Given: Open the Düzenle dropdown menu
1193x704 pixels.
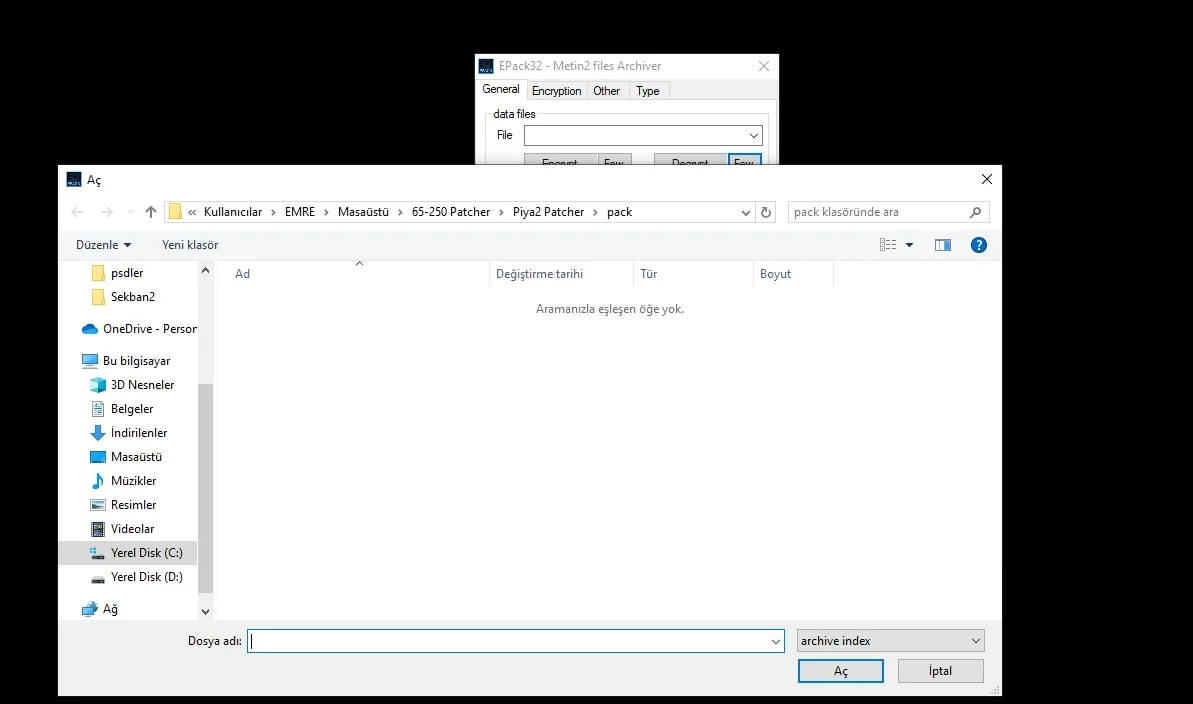Looking at the screenshot, I should [x=103, y=245].
